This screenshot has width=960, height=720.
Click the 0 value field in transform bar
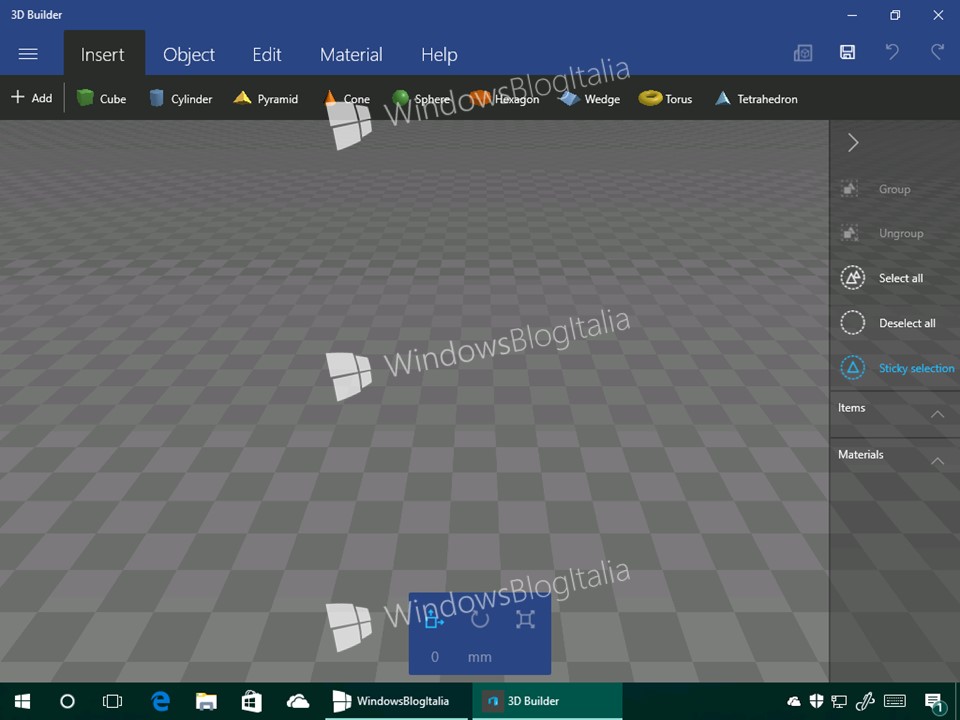(x=435, y=657)
